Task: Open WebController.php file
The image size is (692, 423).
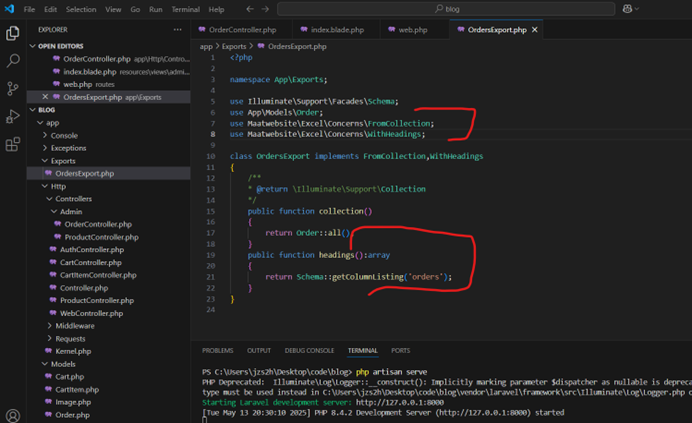Action: (x=109, y=313)
